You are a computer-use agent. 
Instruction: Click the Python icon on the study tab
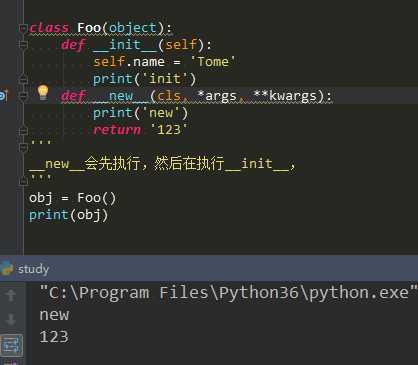click(x=6, y=269)
